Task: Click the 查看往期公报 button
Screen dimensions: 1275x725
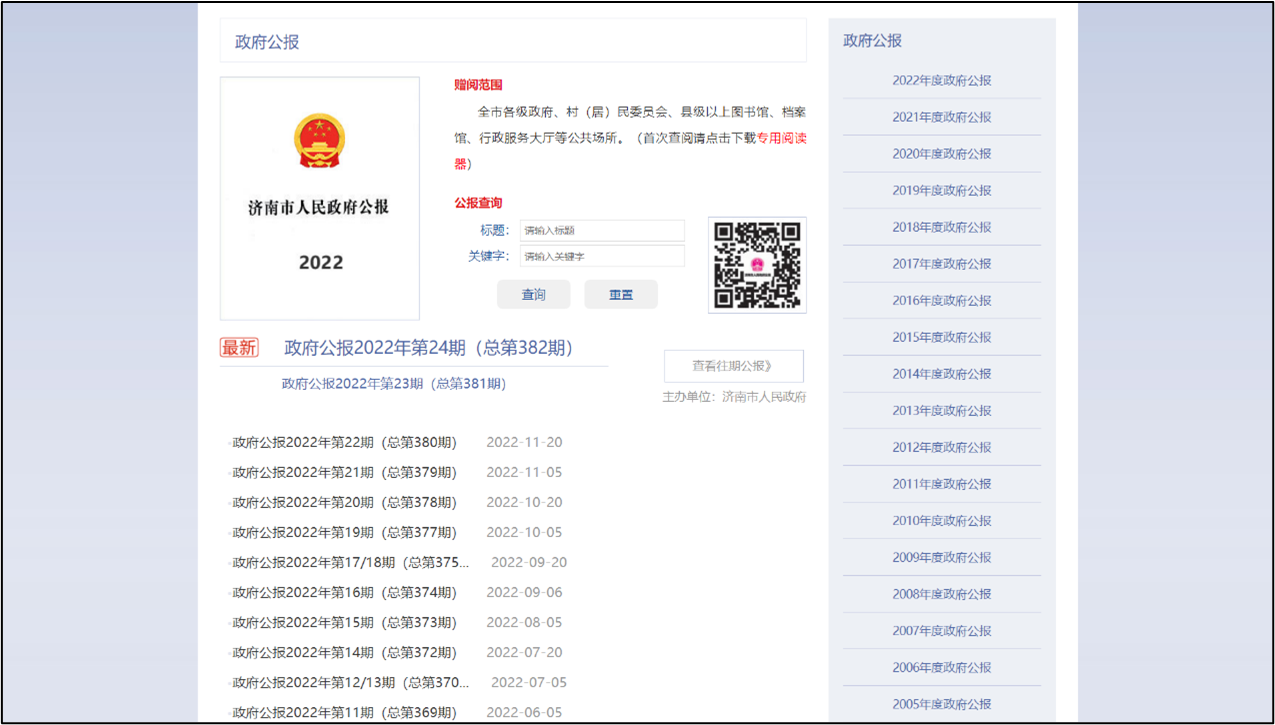Action: point(733,366)
